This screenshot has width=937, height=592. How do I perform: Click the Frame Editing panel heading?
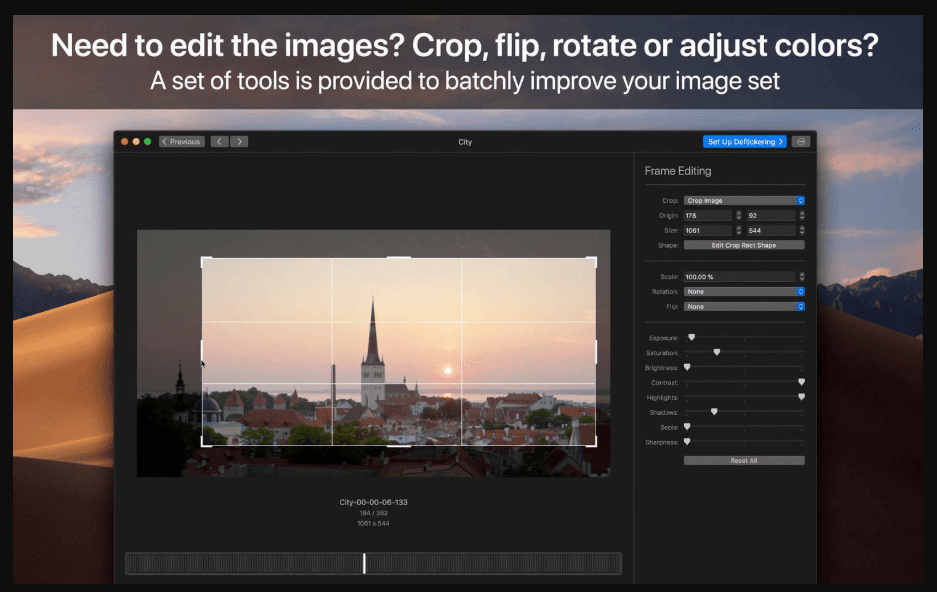pyautogui.click(x=678, y=171)
